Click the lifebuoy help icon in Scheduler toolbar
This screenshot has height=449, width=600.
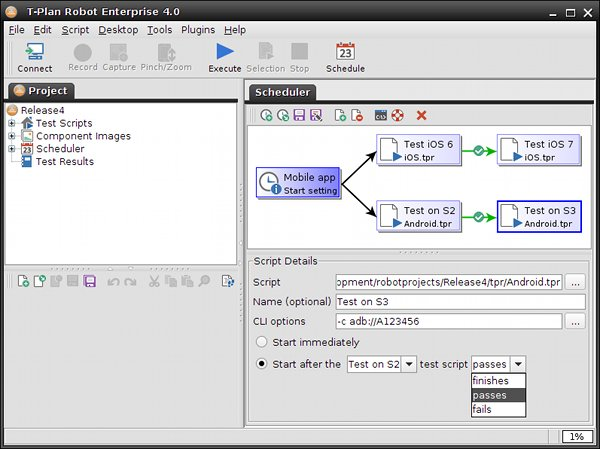(x=397, y=116)
